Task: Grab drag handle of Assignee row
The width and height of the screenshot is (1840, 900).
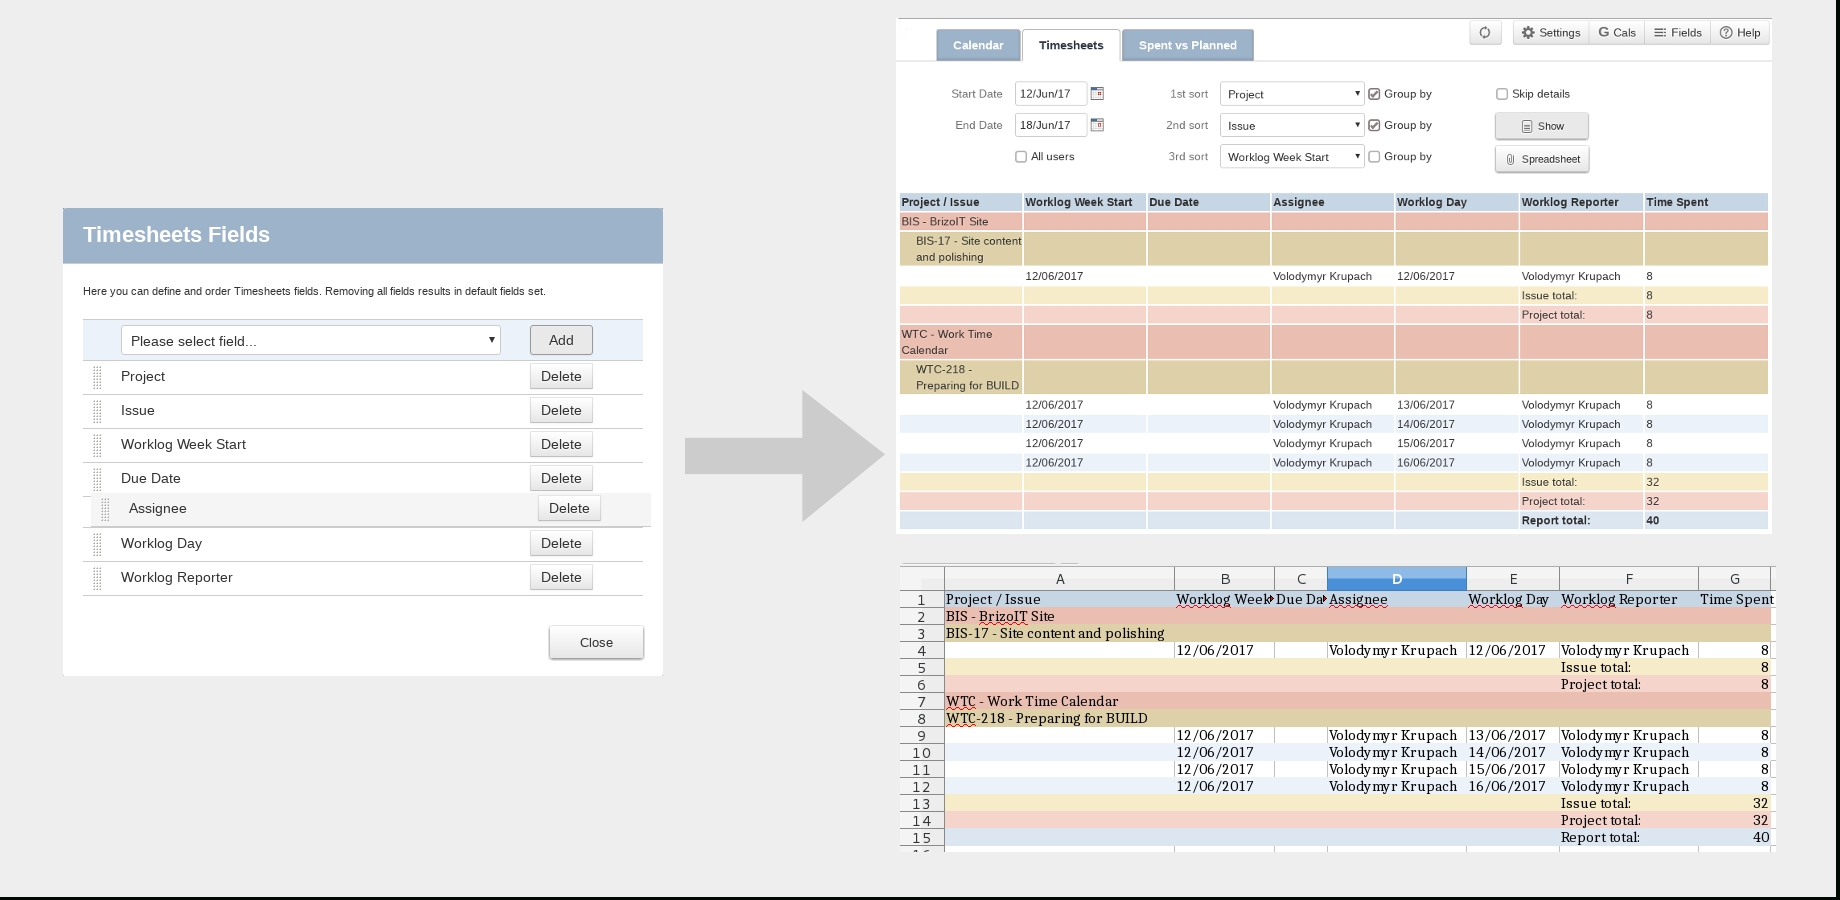Action: click(105, 509)
